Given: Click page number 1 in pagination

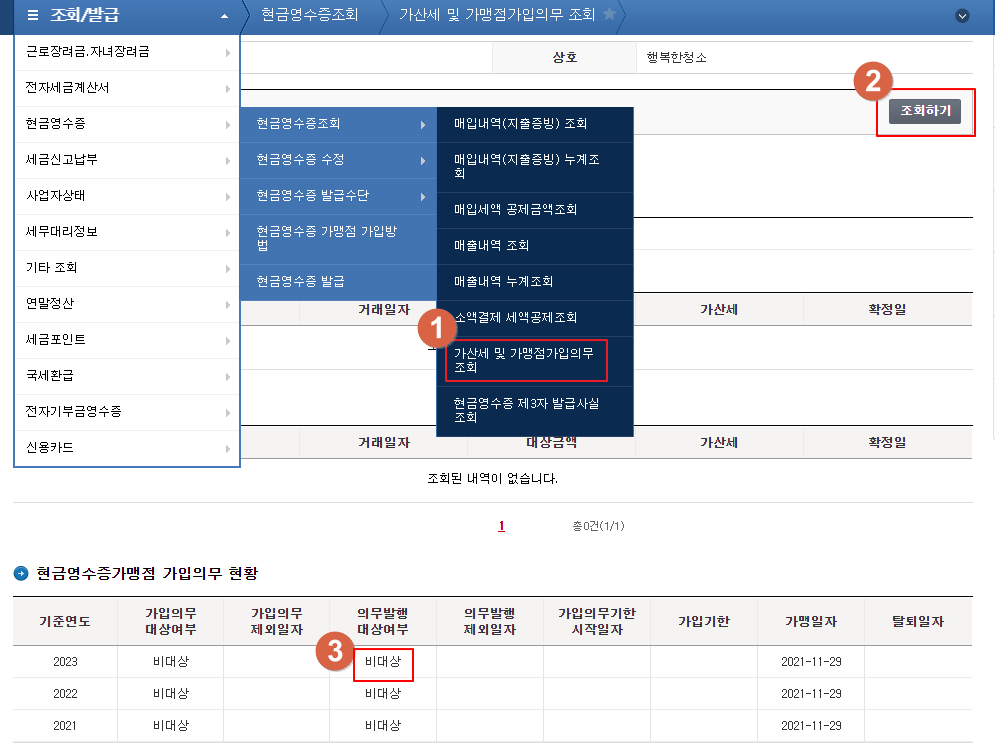Looking at the screenshot, I should (x=501, y=525).
